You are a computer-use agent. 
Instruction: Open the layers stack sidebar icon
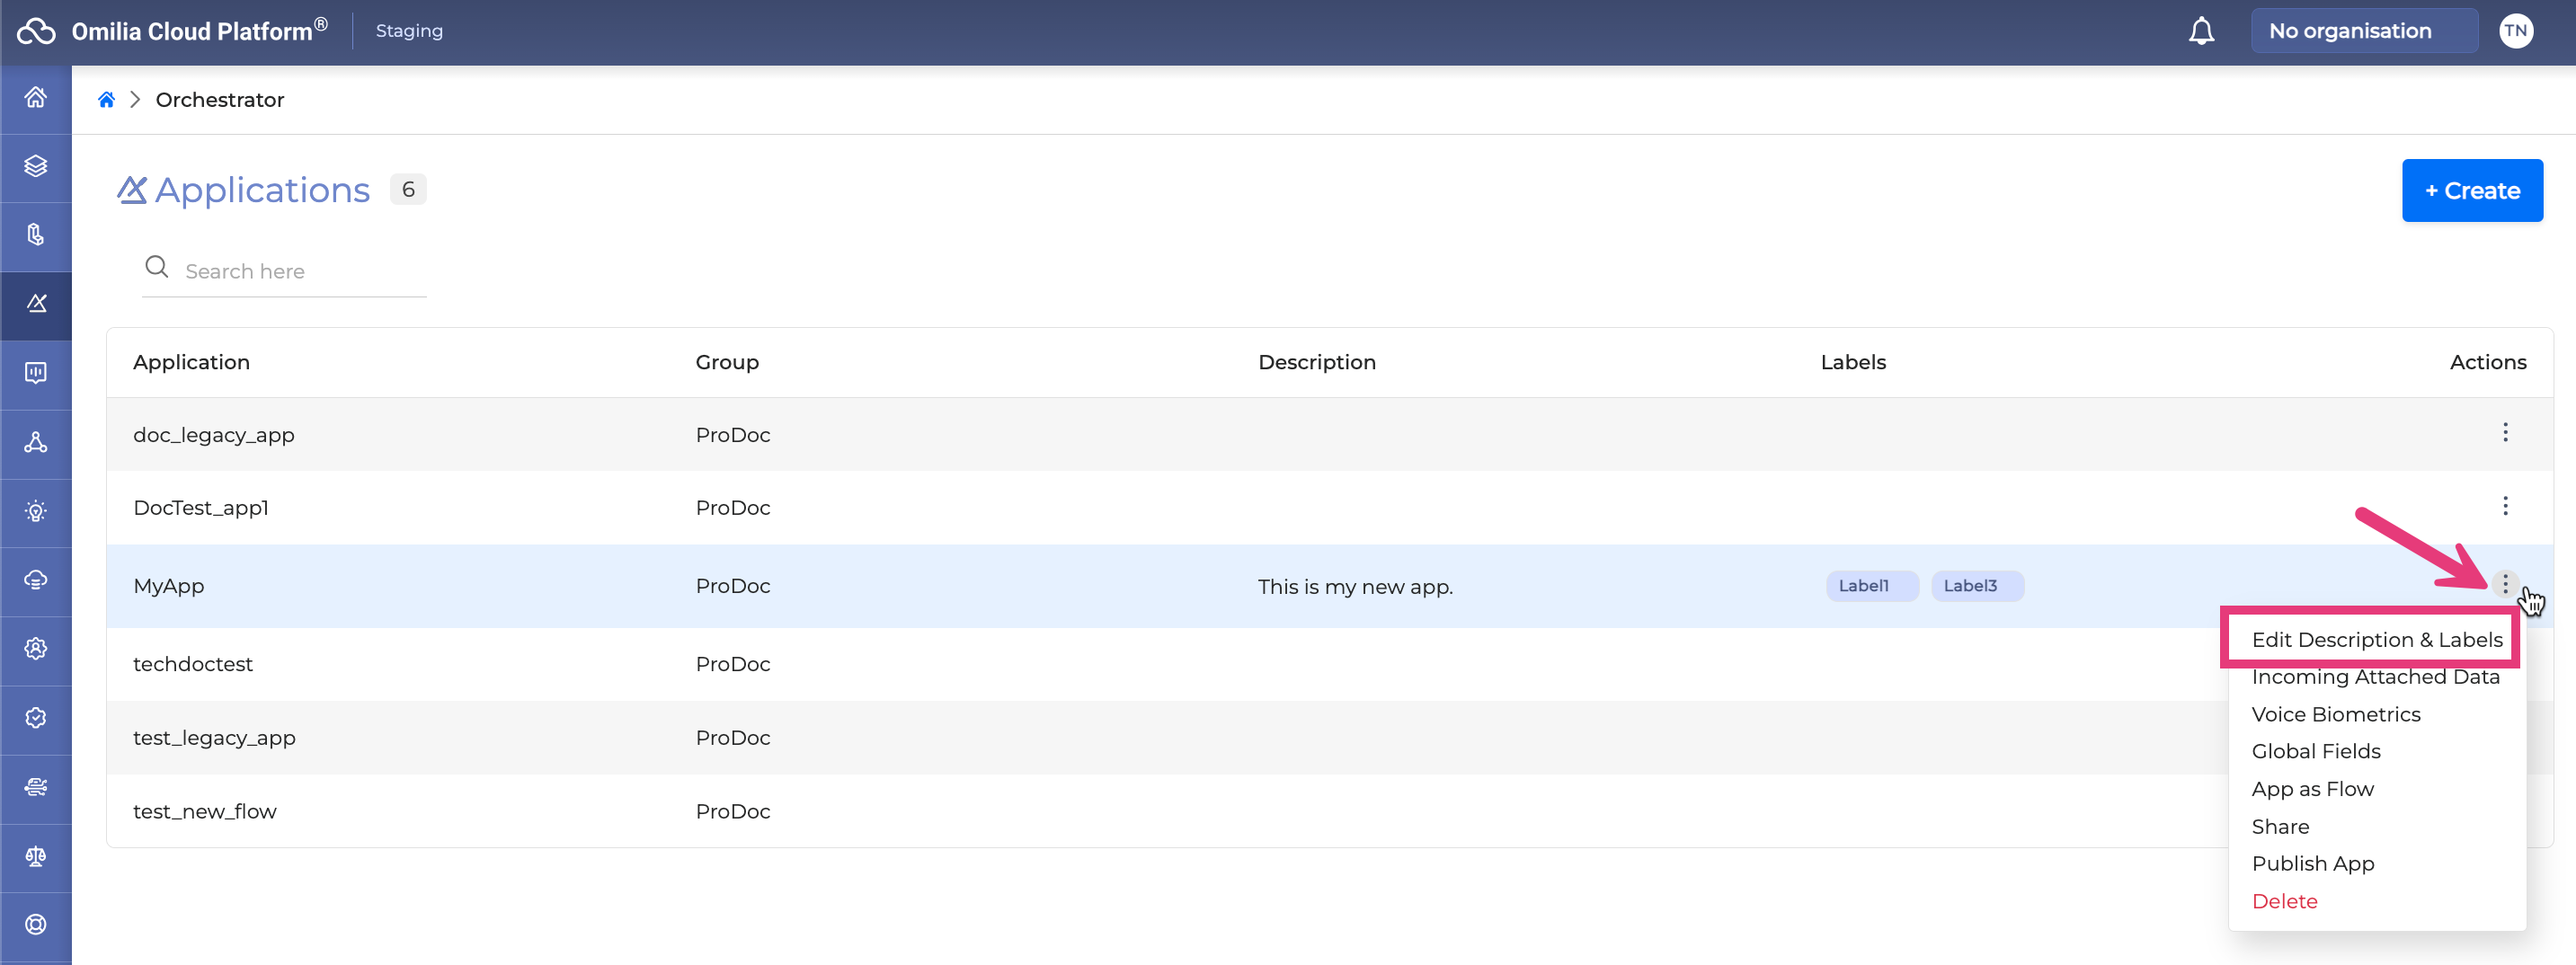[x=36, y=166]
